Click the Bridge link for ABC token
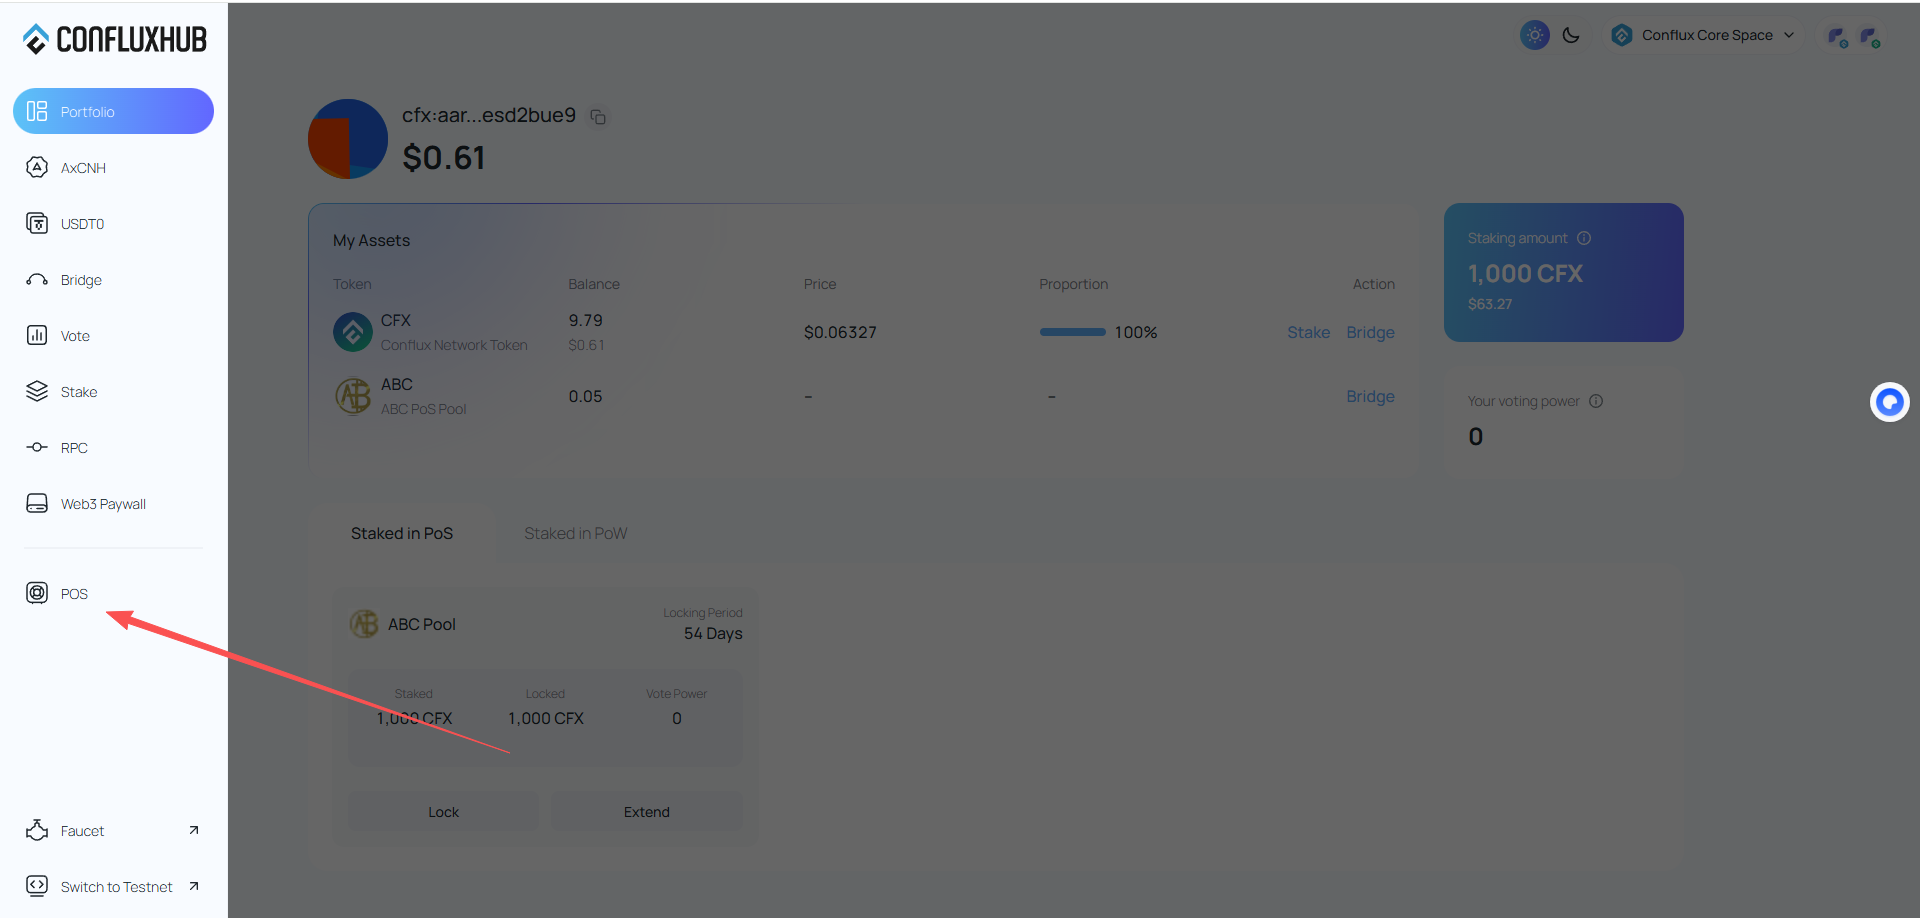This screenshot has width=1920, height=918. 1370,396
